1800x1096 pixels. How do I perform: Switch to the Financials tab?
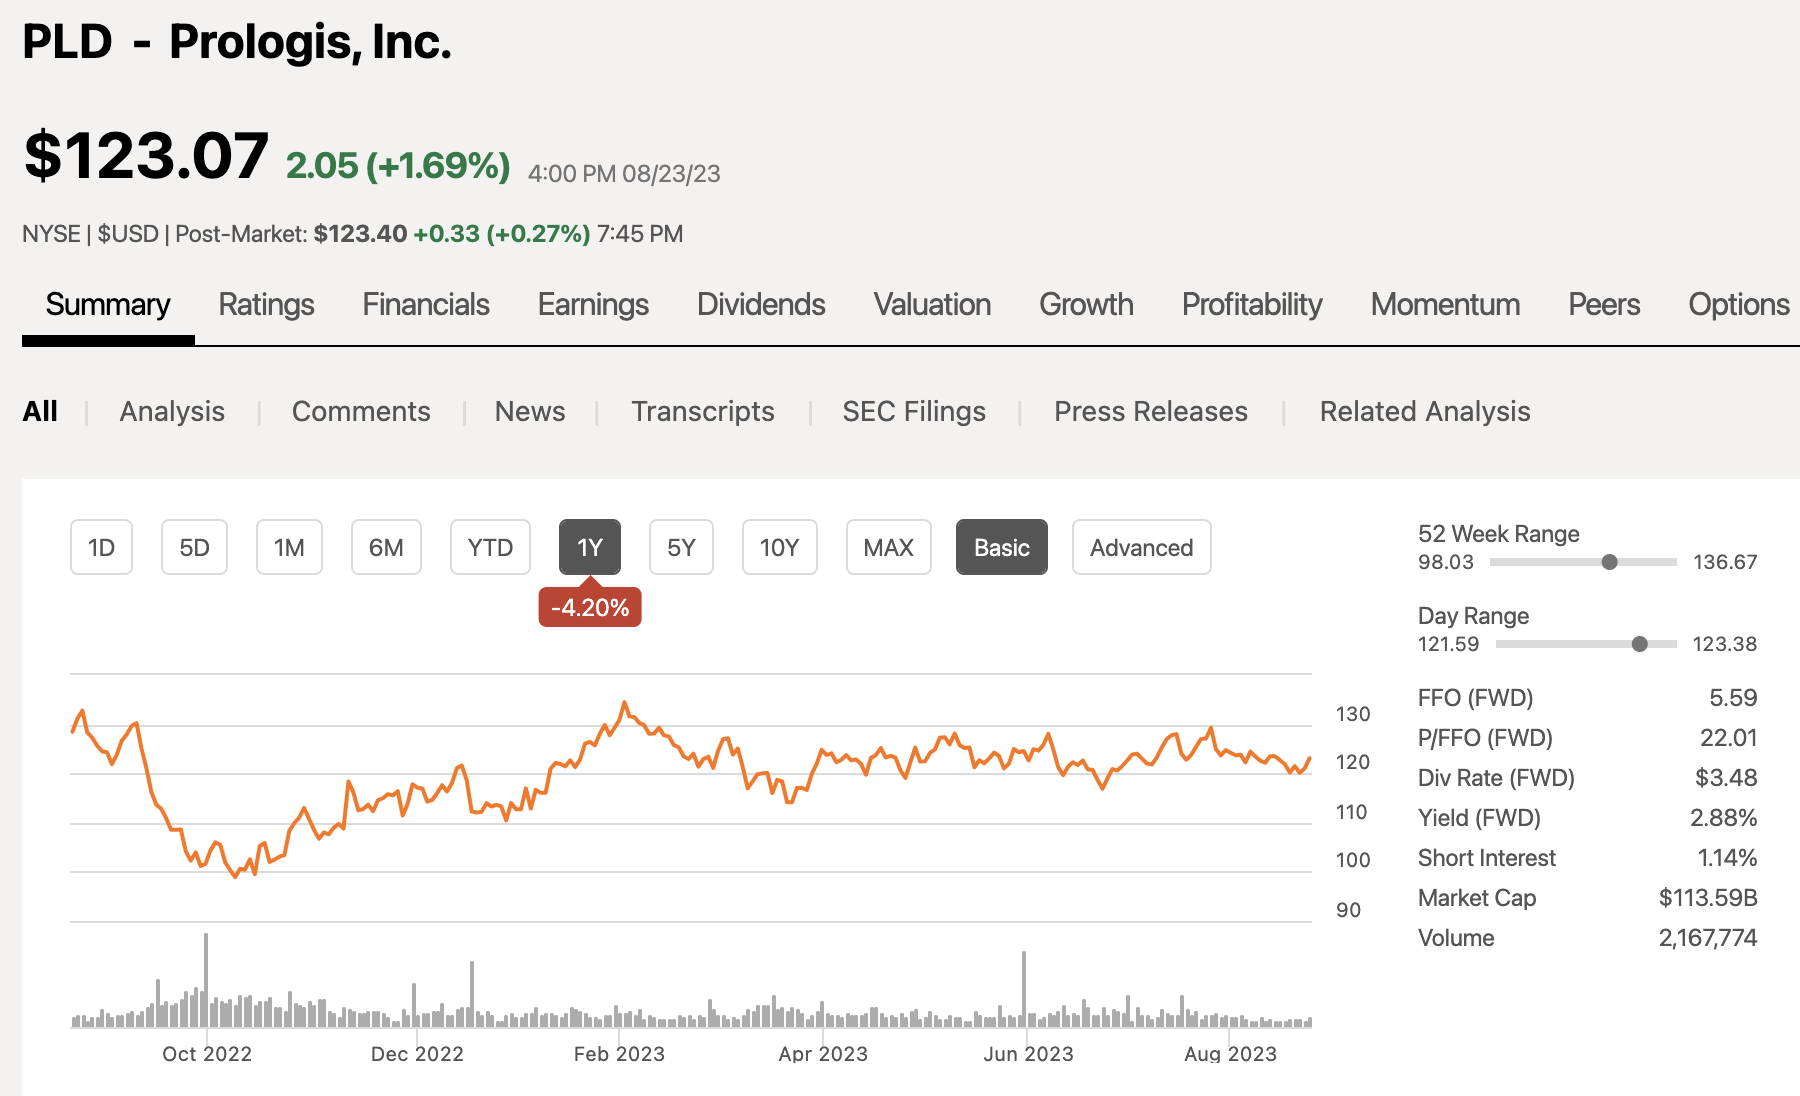coord(426,304)
